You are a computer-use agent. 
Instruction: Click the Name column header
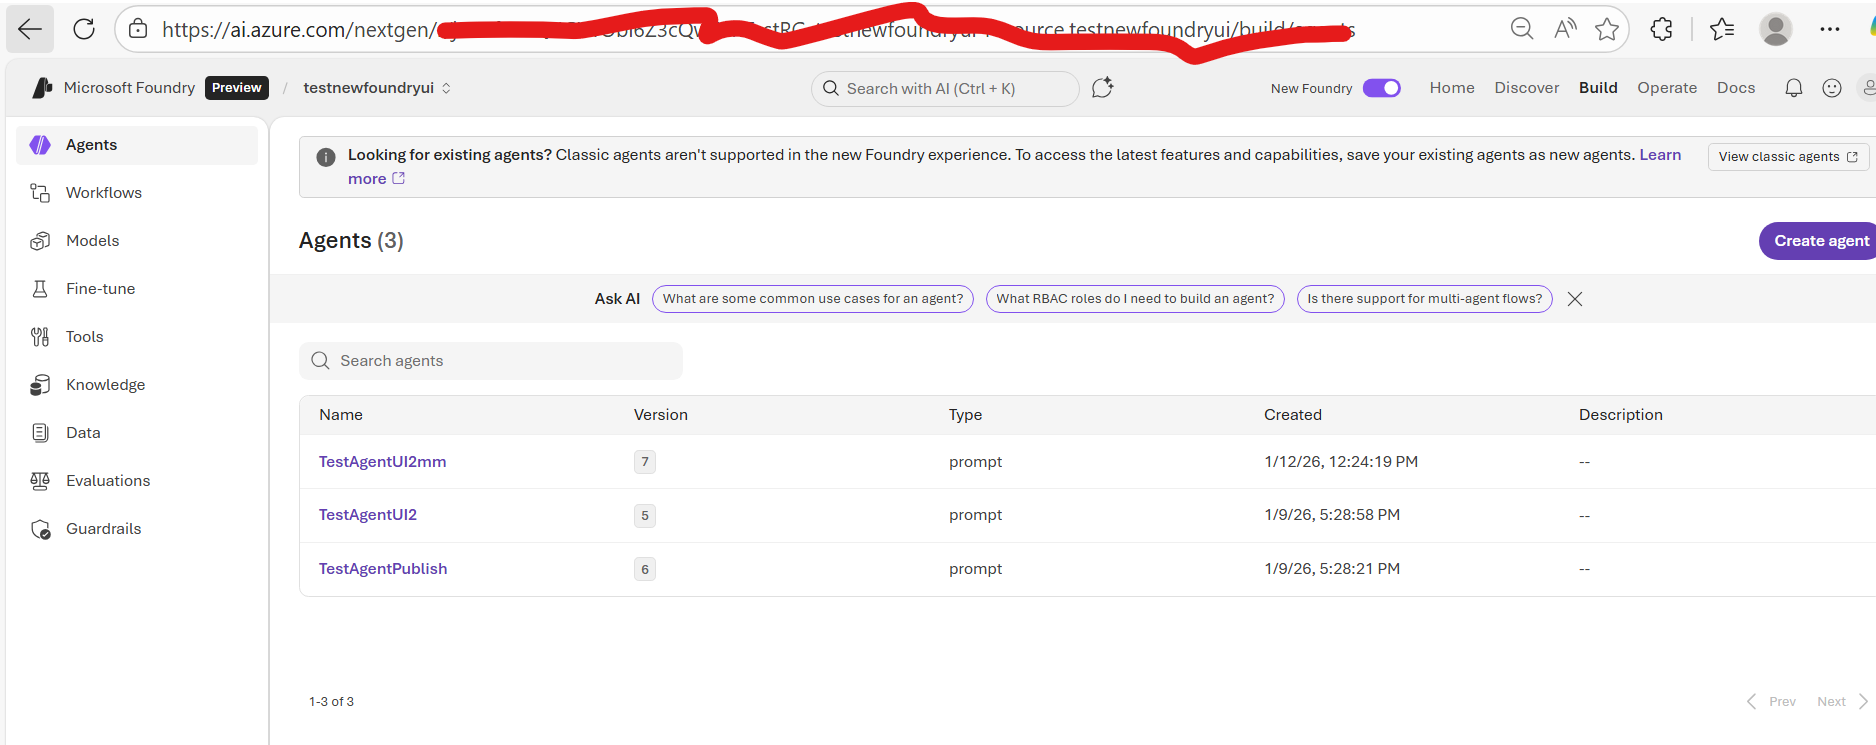[x=341, y=415]
